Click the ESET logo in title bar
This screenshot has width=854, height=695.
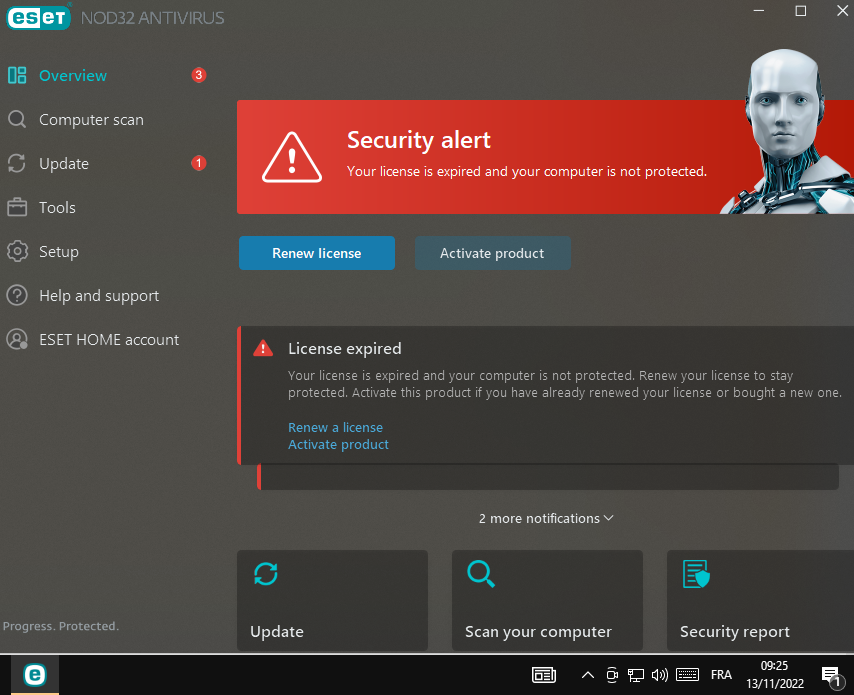coord(38,18)
